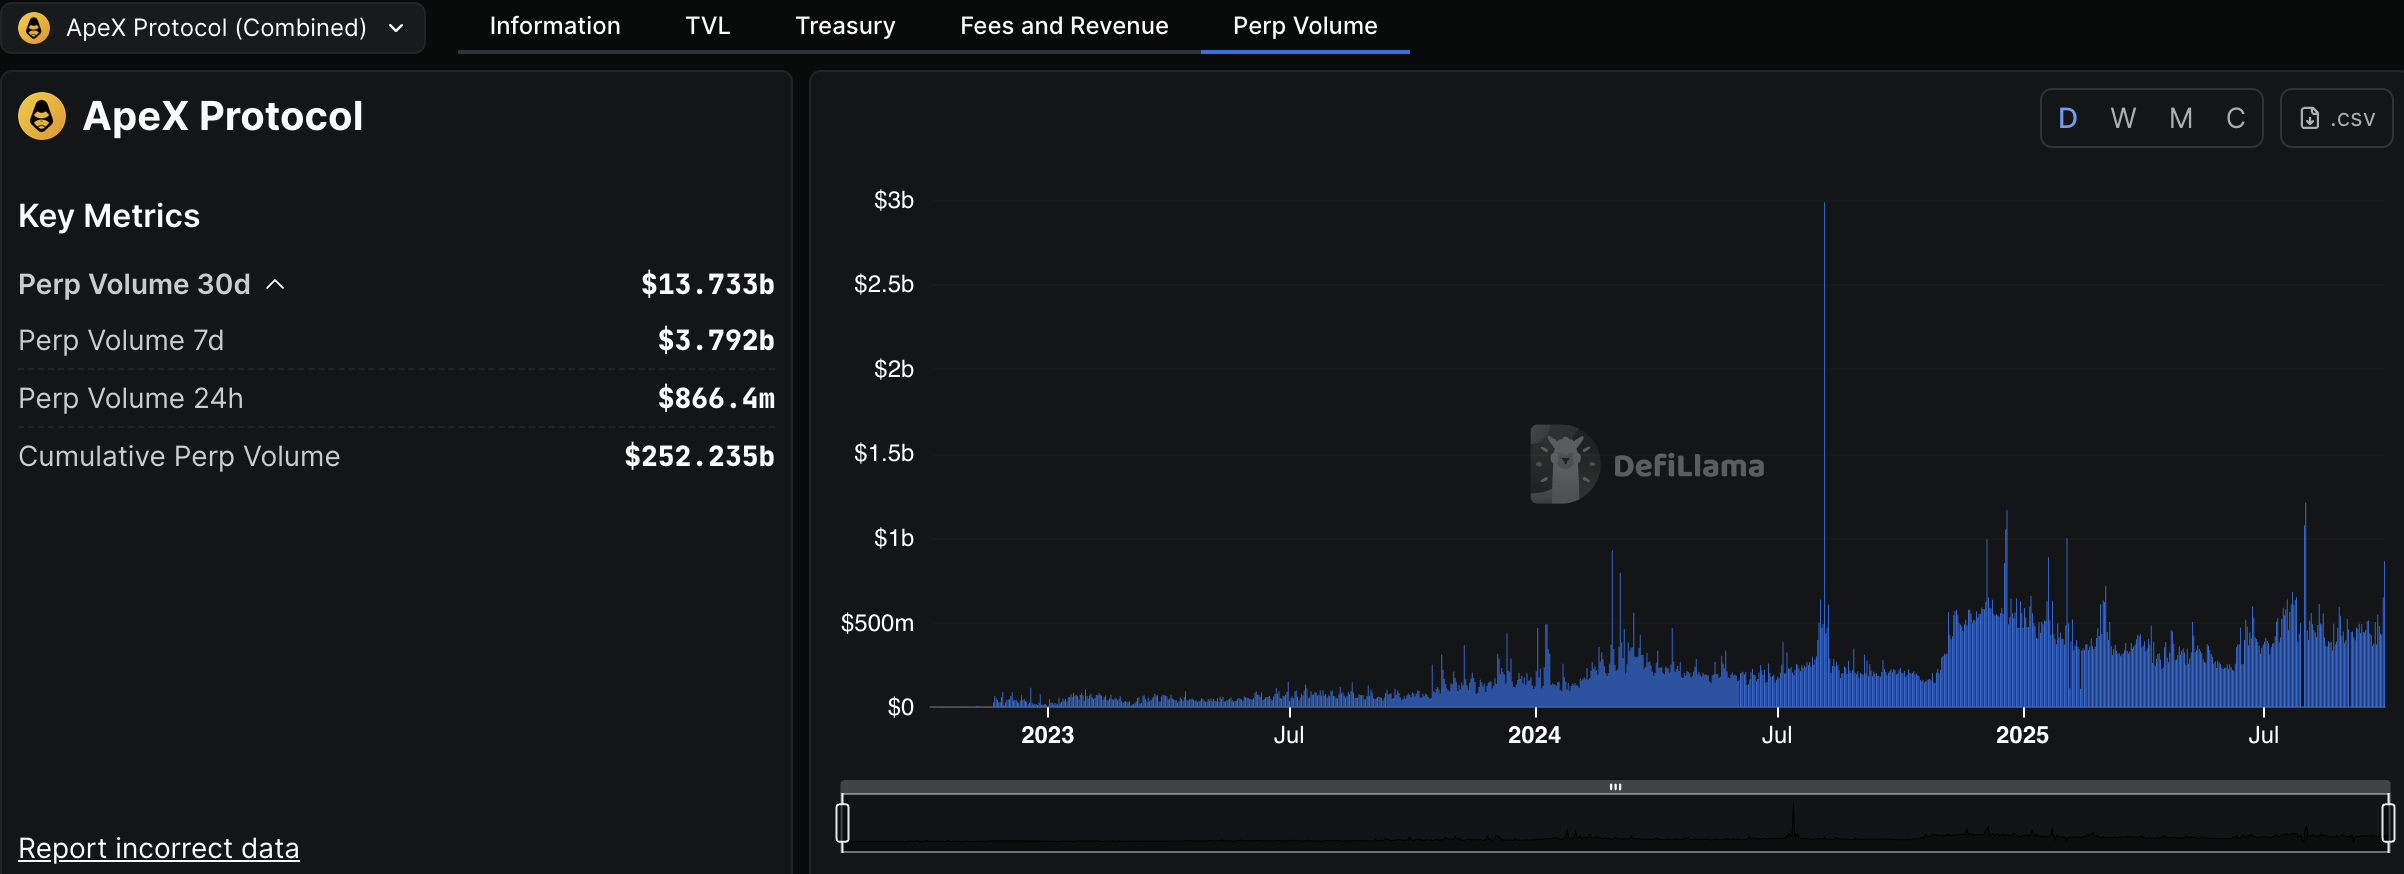Viewport: 2404px width, 874px height.
Task: Click the tallest volume spike bar in chart
Action: (1824, 455)
